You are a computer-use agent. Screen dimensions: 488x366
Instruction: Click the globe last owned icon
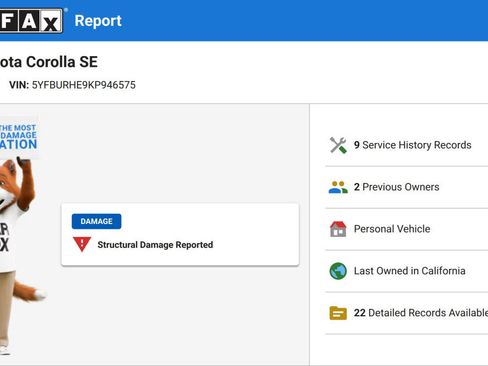[338, 271]
